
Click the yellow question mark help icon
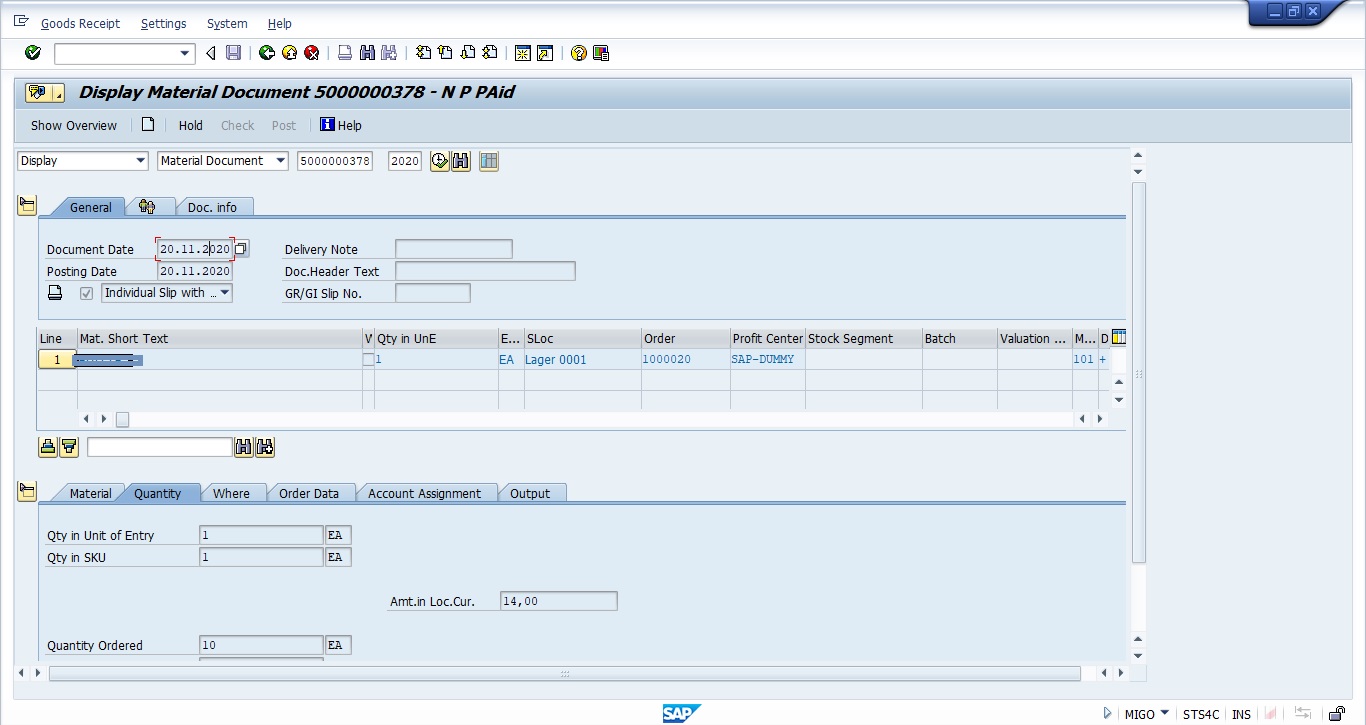point(578,53)
